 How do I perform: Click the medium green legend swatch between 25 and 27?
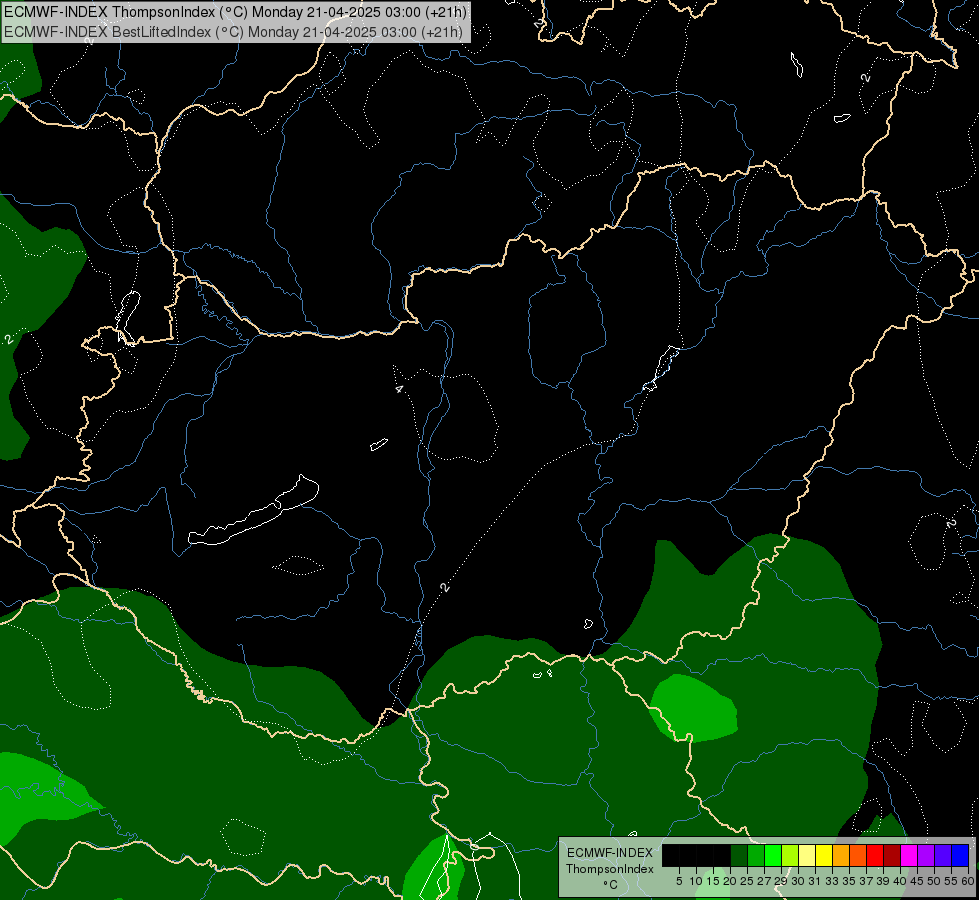click(x=756, y=855)
